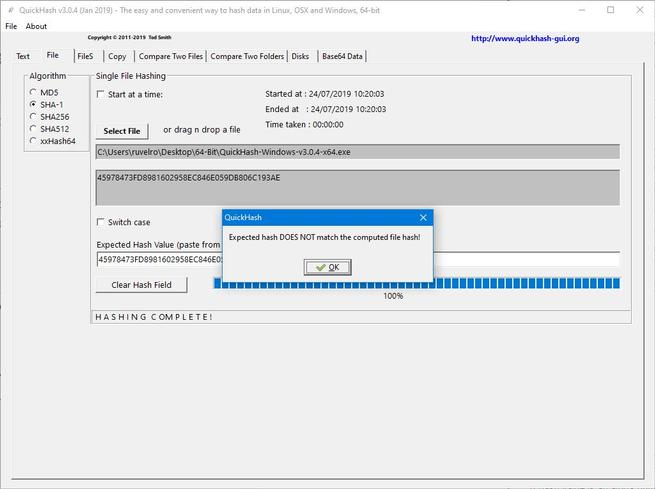The height and width of the screenshot is (489, 655).
Task: Switch to the FileS tab
Action: pos(85,56)
